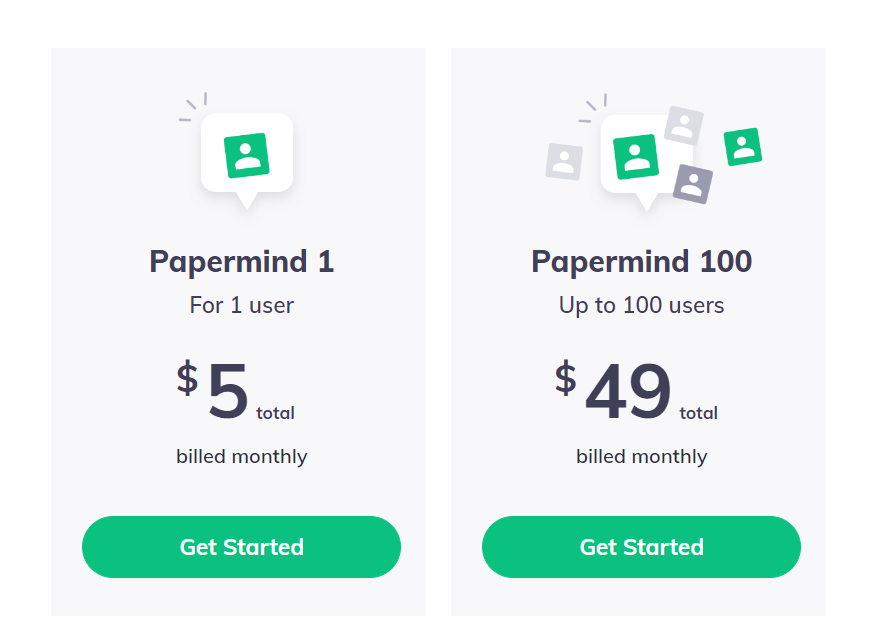Image resolution: width=876 pixels, height=641 pixels.
Task: Click the small green user icon at far right
Action: (x=742, y=147)
